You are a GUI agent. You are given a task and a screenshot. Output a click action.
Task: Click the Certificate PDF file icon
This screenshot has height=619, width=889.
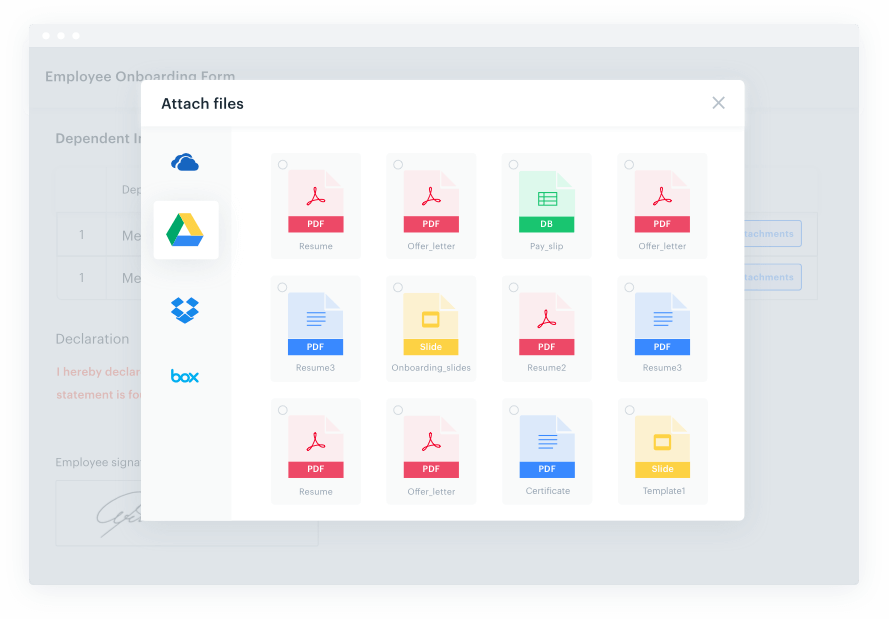coord(547,446)
